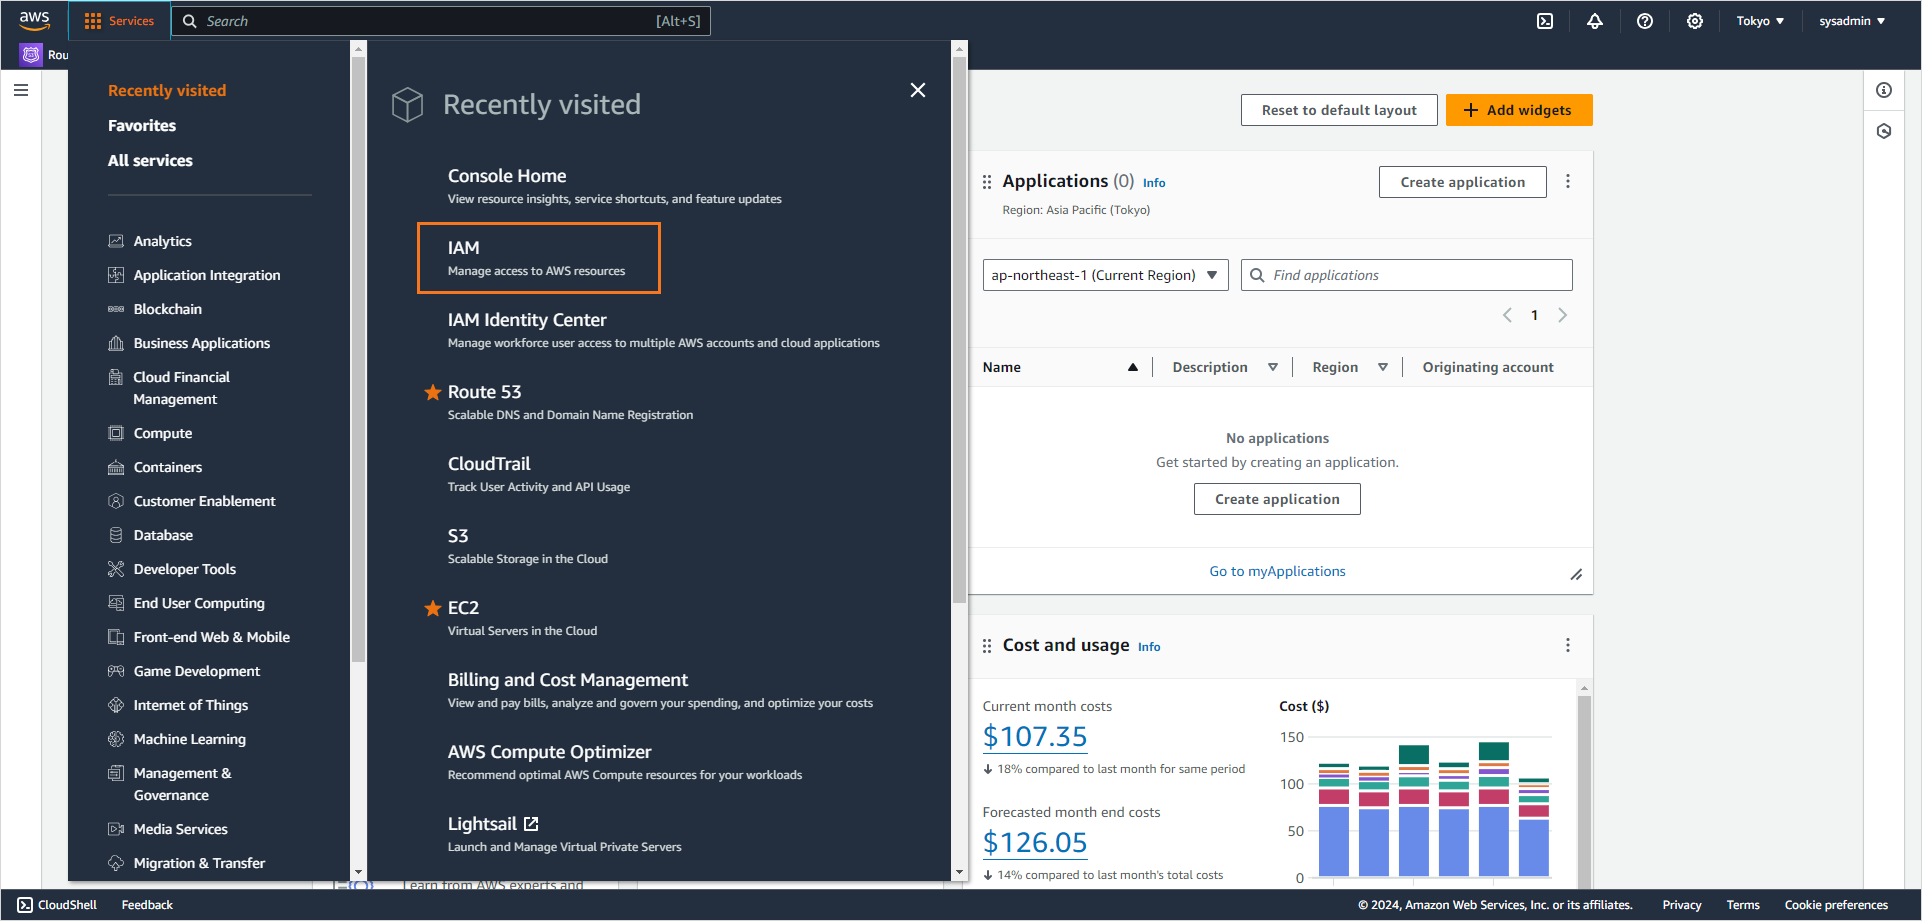Click the Media Services category icon
Viewport: 1922px width, 921px height.
(116, 829)
